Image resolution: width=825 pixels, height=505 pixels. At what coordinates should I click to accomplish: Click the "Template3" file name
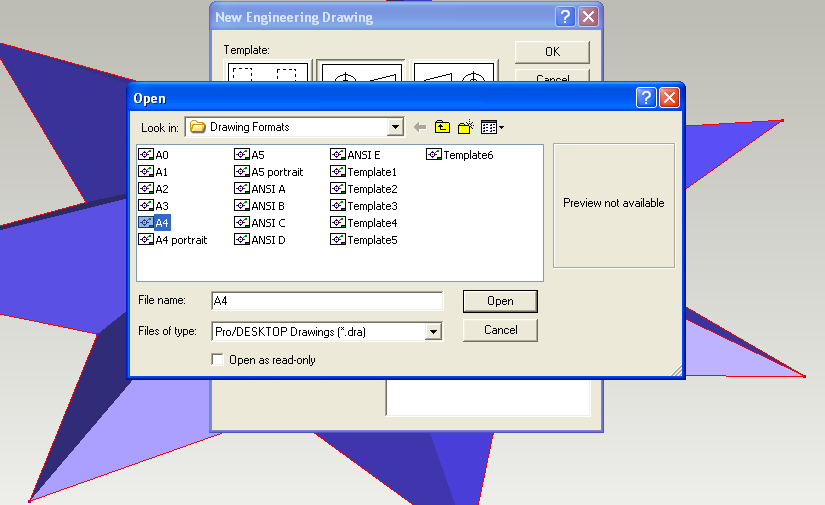click(373, 206)
